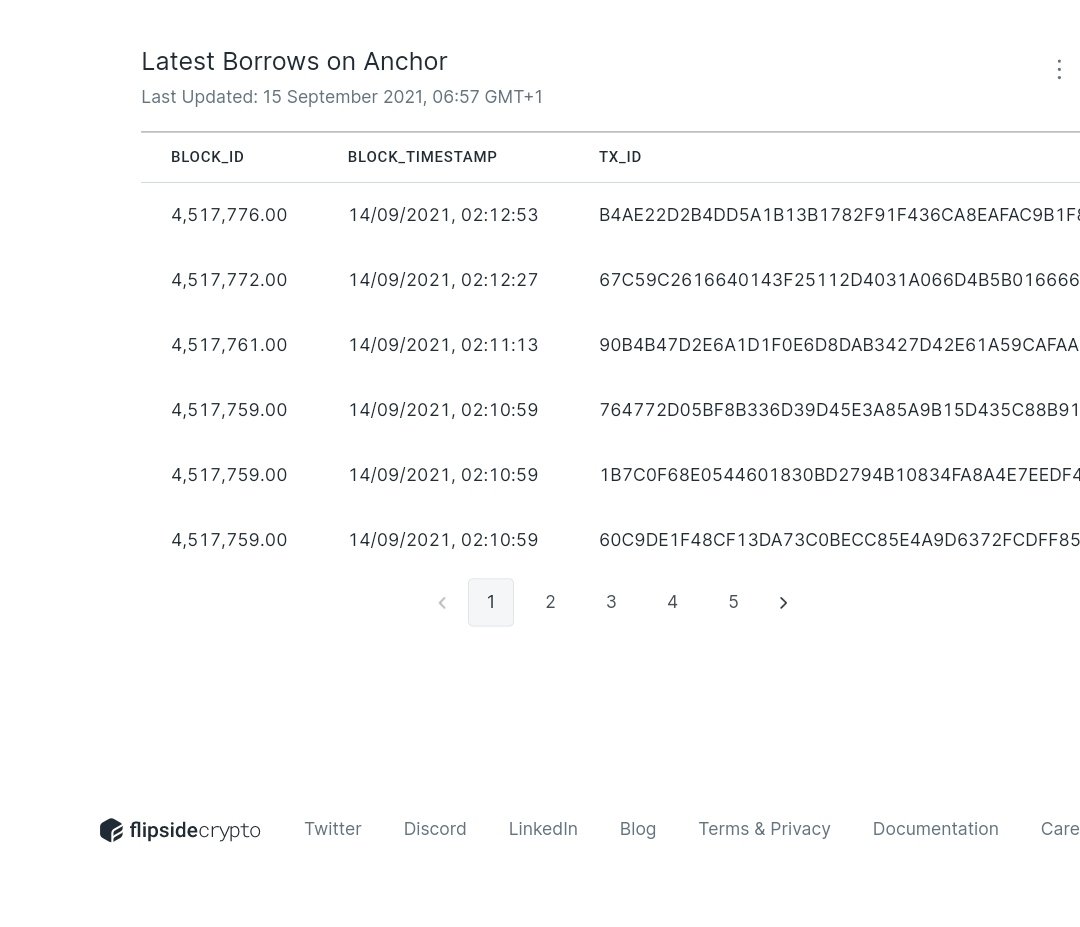Click block ID 4,517,772.00
Screen dimensions: 1080x927
pyautogui.click(x=229, y=280)
